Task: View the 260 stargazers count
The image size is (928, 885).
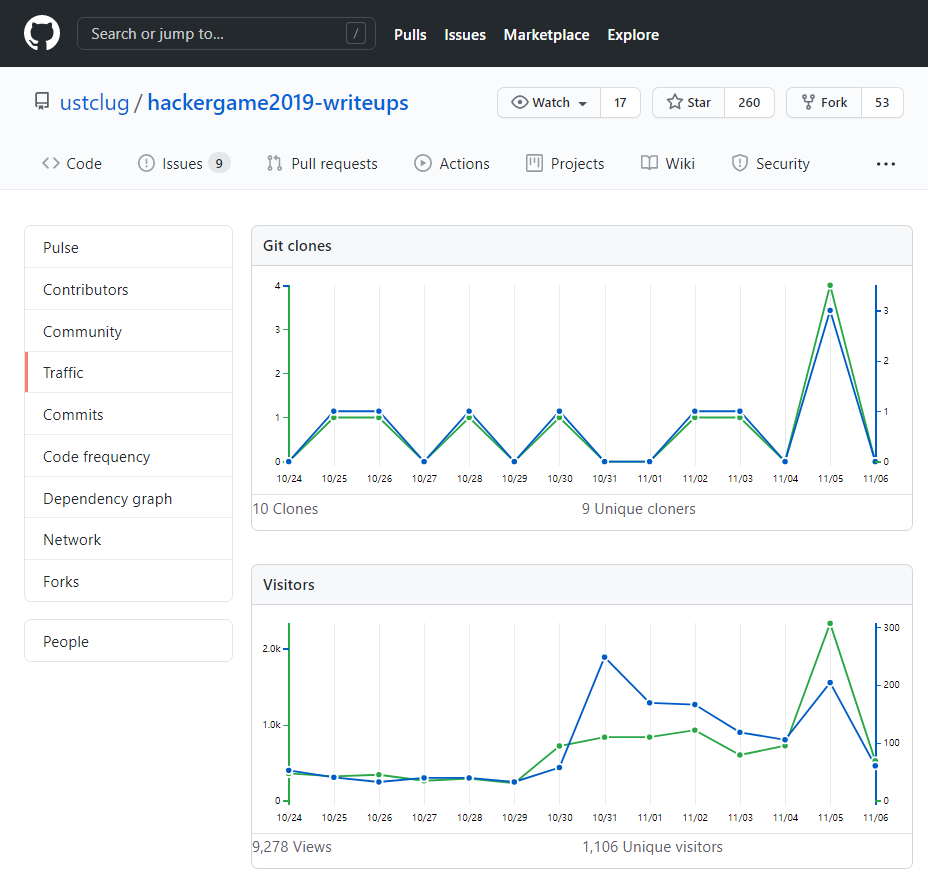Action: (749, 102)
